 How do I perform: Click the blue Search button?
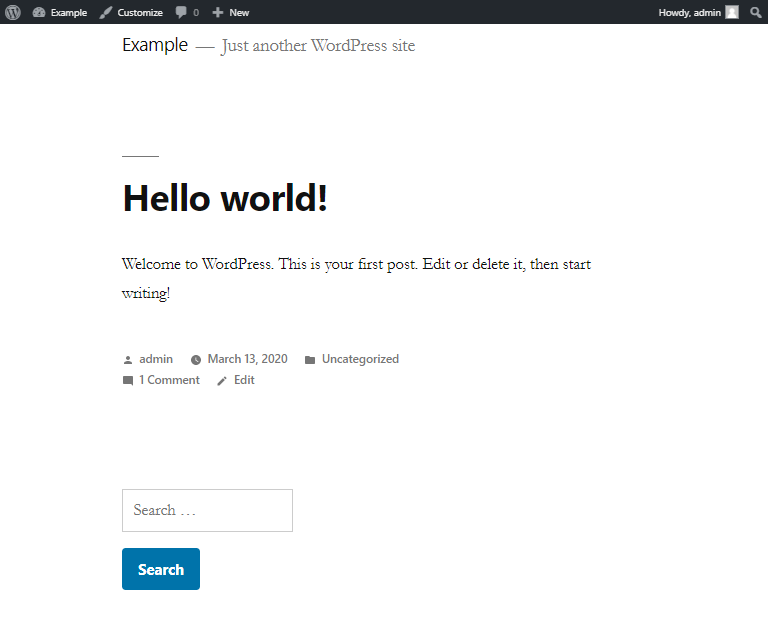tap(161, 569)
